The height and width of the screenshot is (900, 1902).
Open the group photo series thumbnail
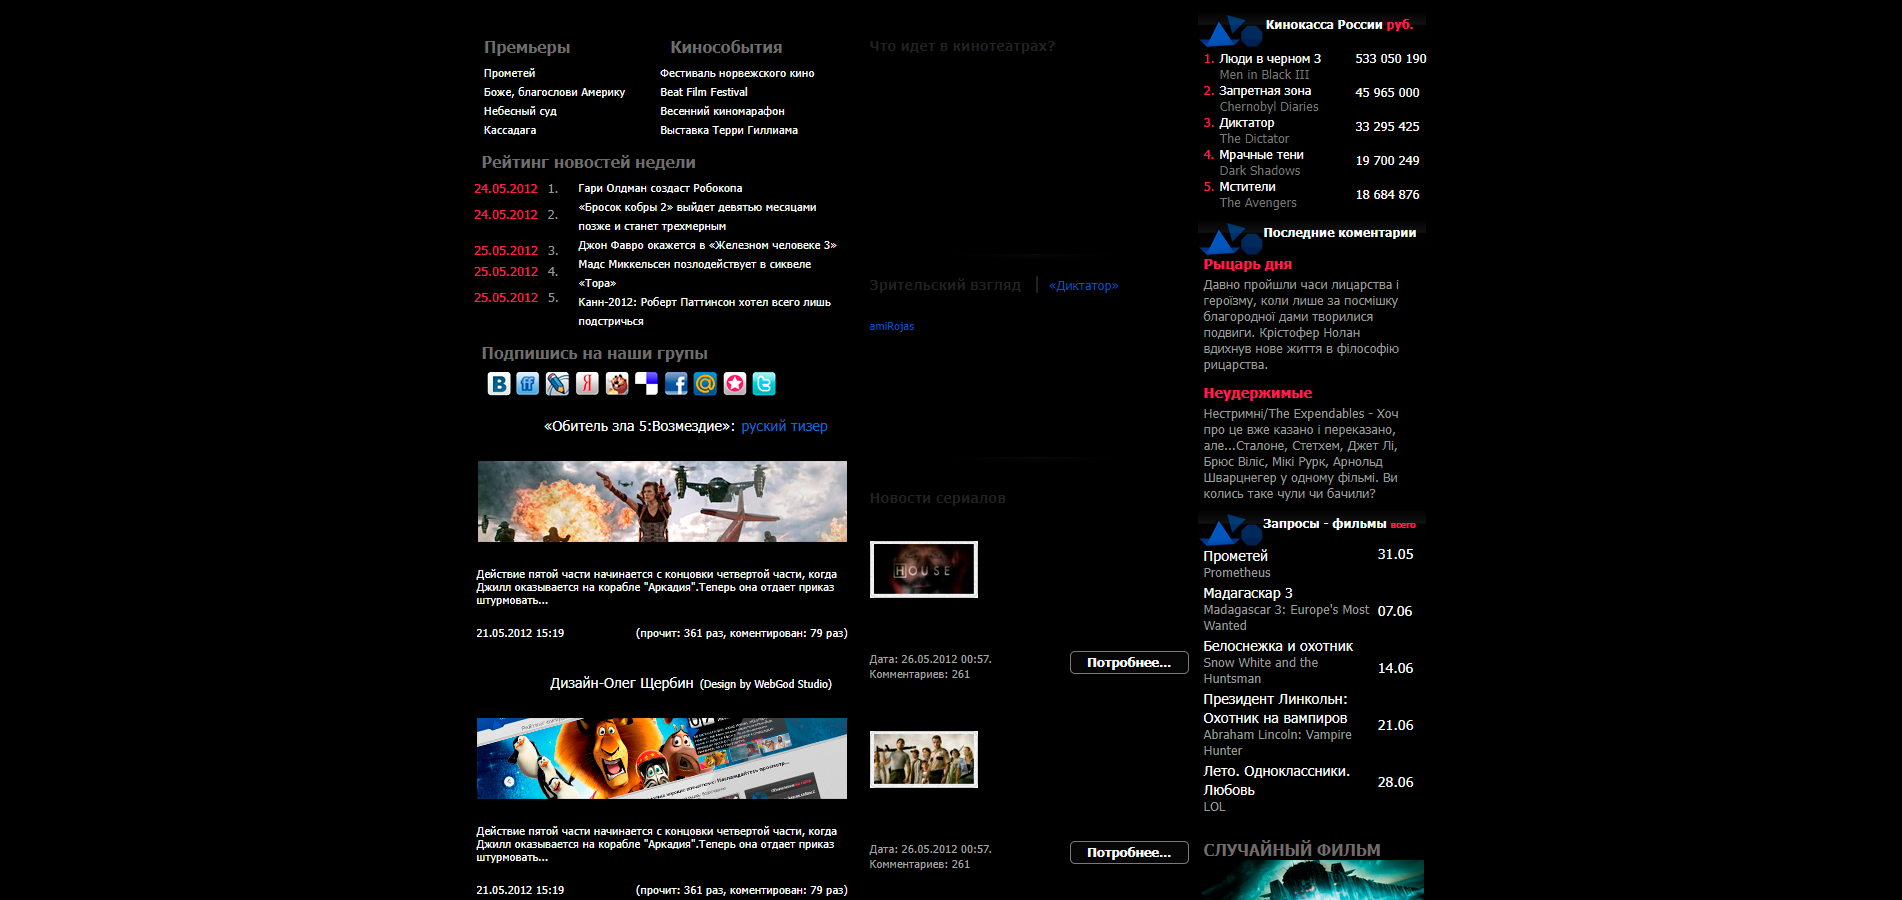click(924, 759)
